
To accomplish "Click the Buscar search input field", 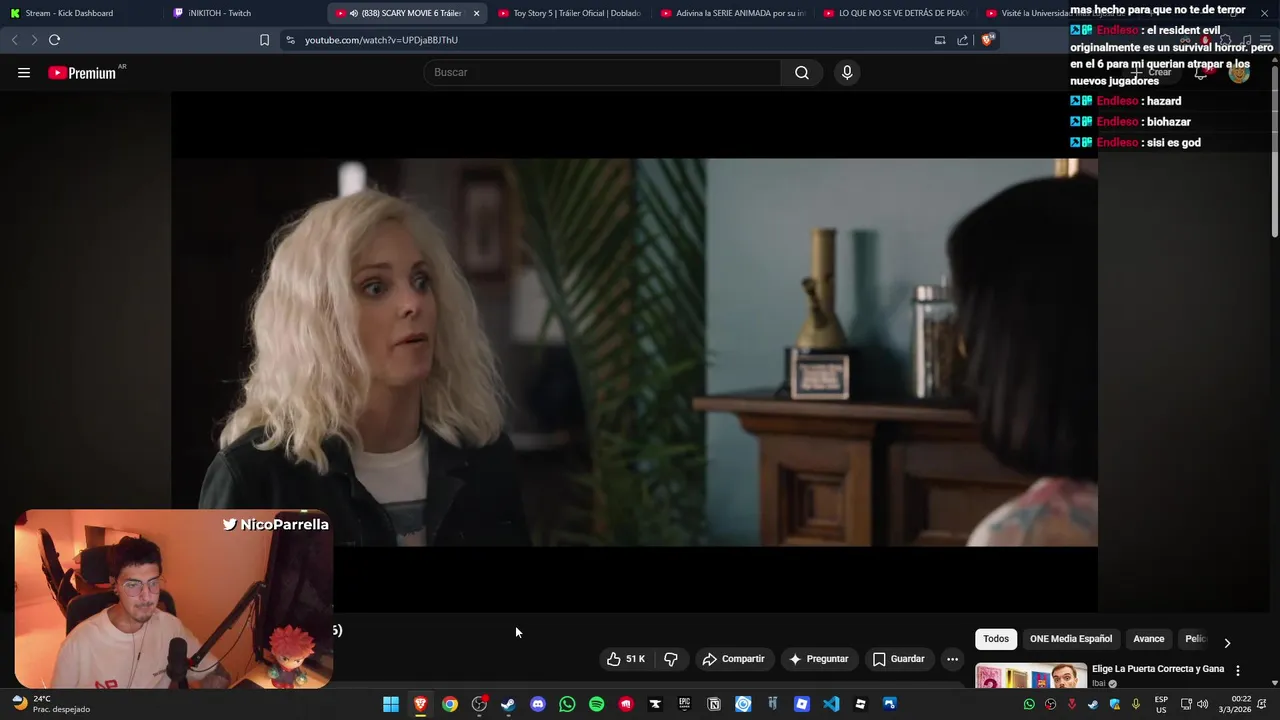I will tap(602, 72).
